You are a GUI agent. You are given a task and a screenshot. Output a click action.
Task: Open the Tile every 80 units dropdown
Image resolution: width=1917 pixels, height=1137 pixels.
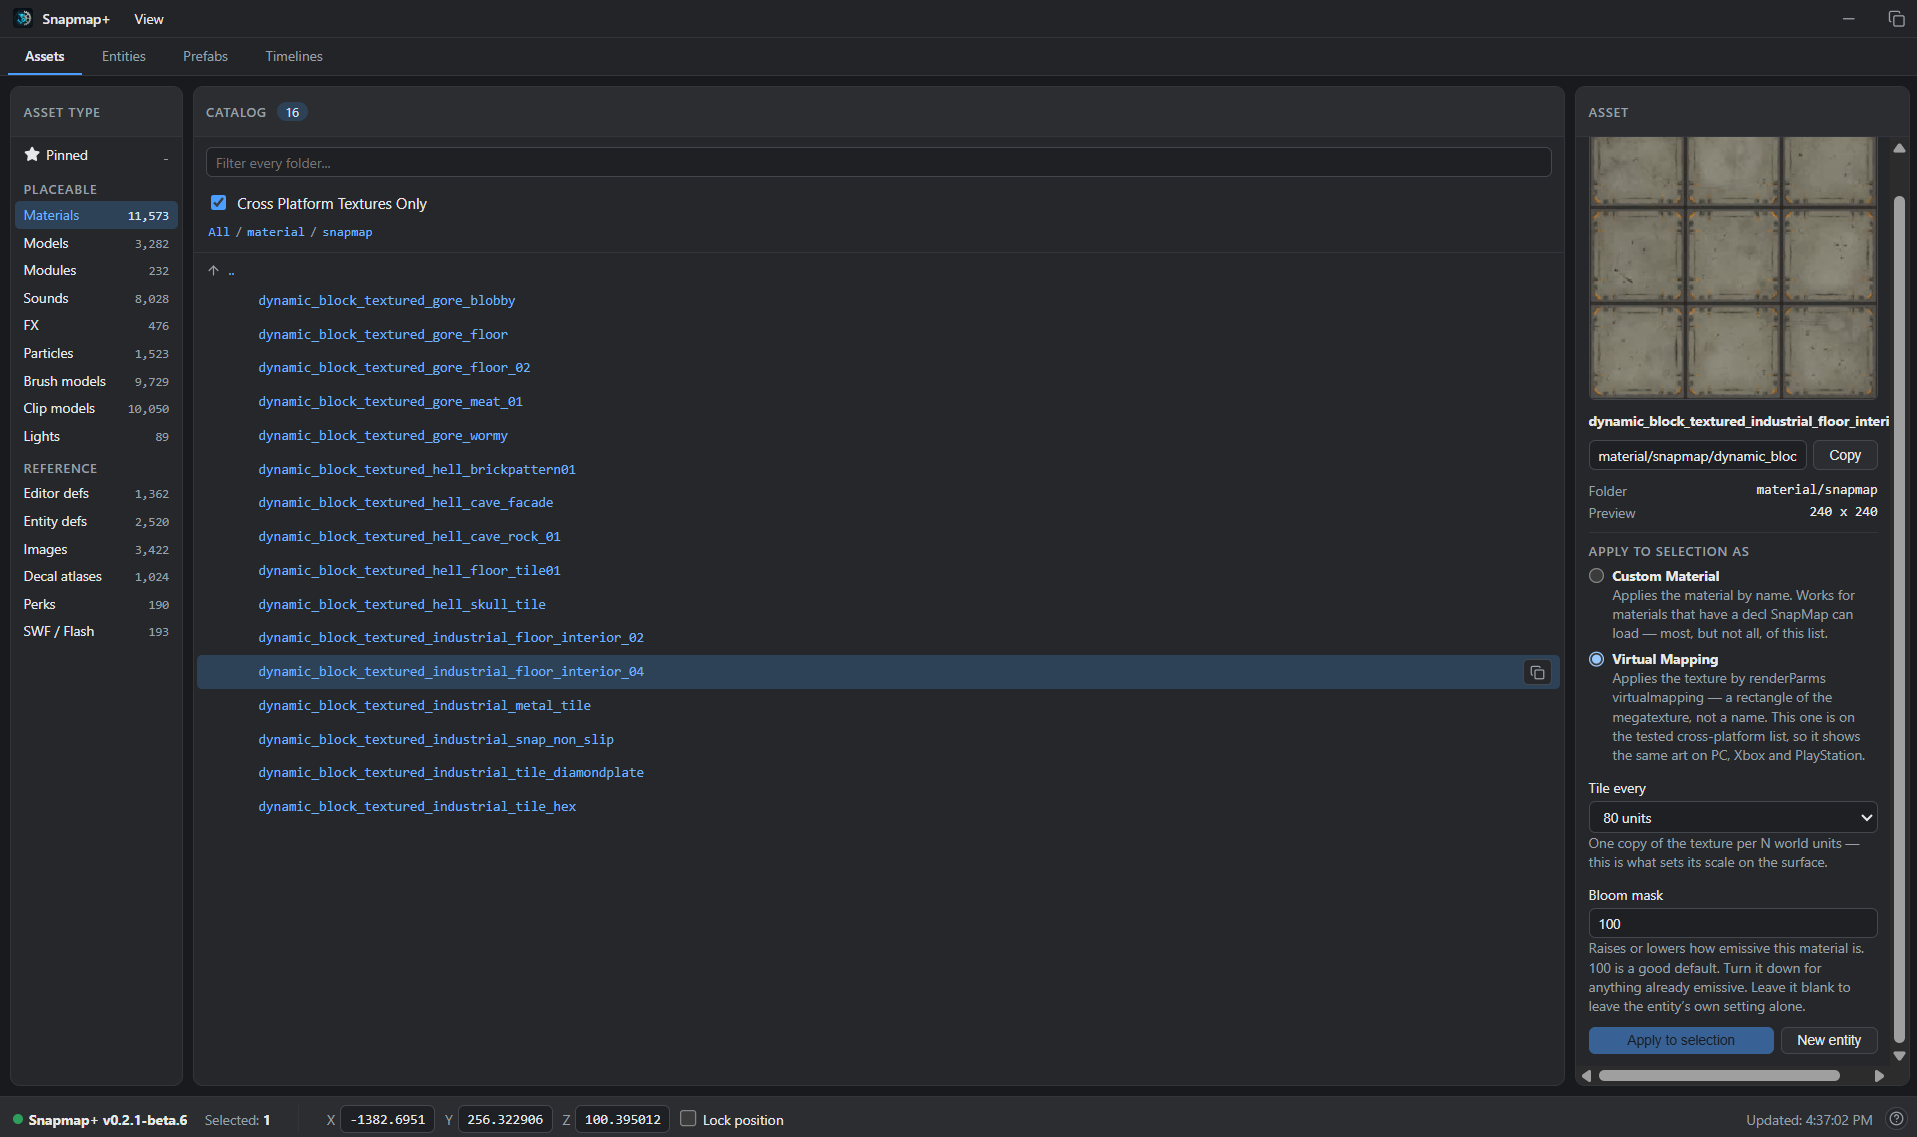click(1732, 818)
